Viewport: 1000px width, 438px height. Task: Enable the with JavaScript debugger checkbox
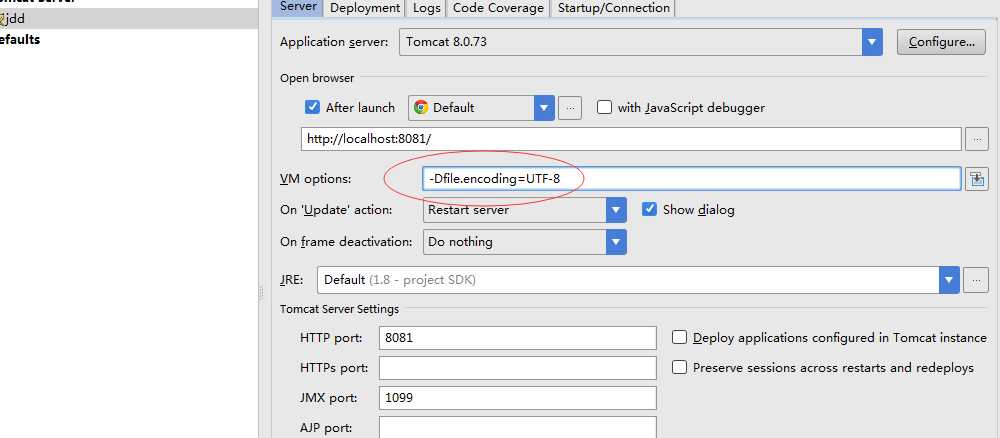pyautogui.click(x=604, y=107)
